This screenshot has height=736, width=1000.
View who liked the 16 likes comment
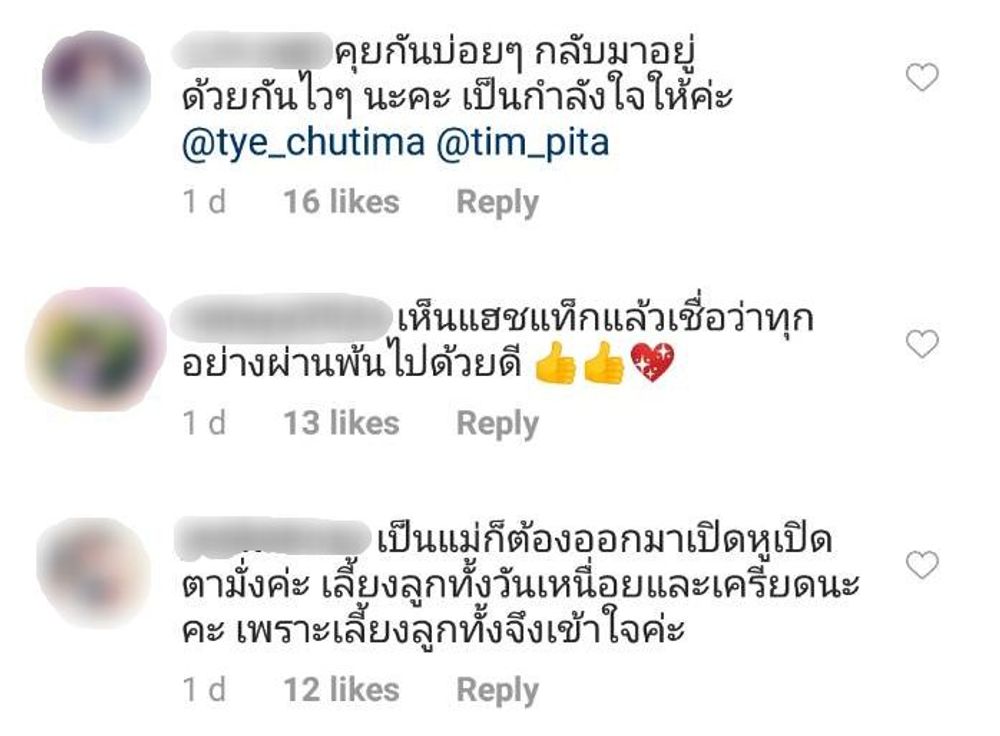click(x=341, y=202)
